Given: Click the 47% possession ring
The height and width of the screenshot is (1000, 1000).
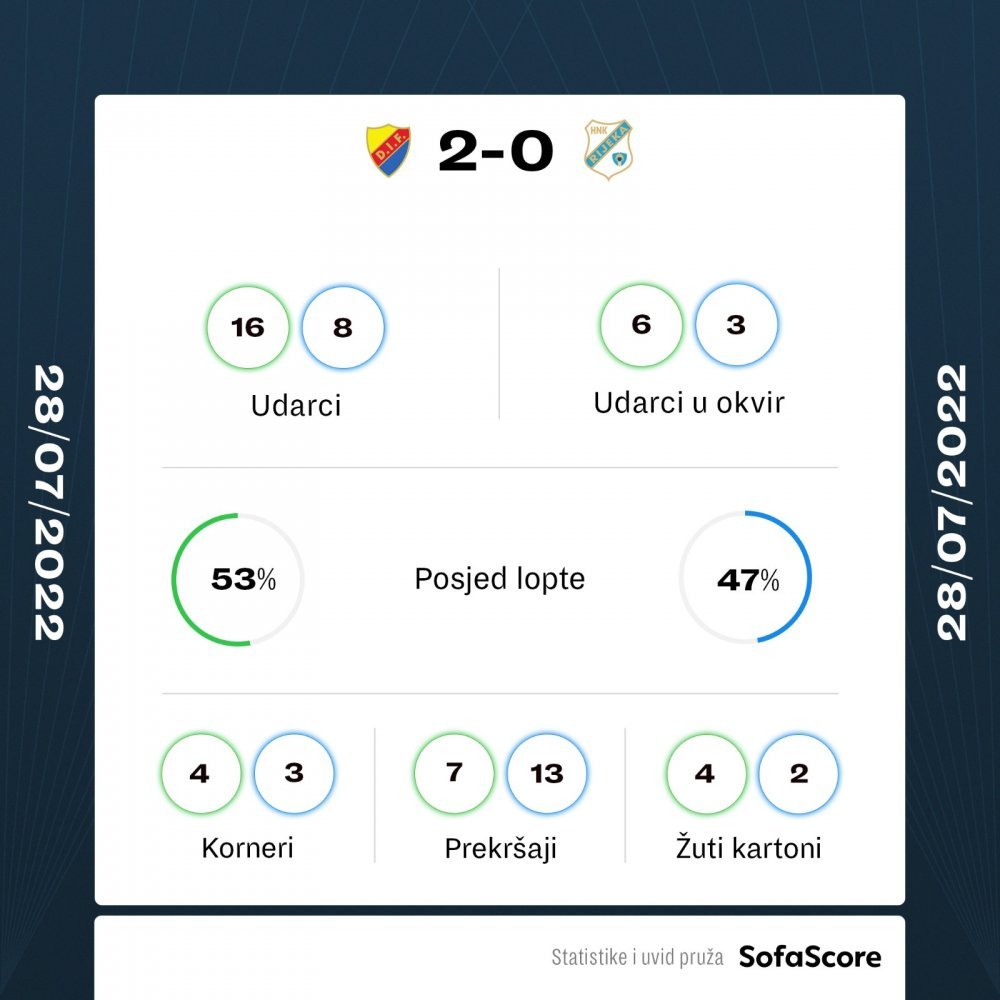Looking at the screenshot, I should 745,577.
